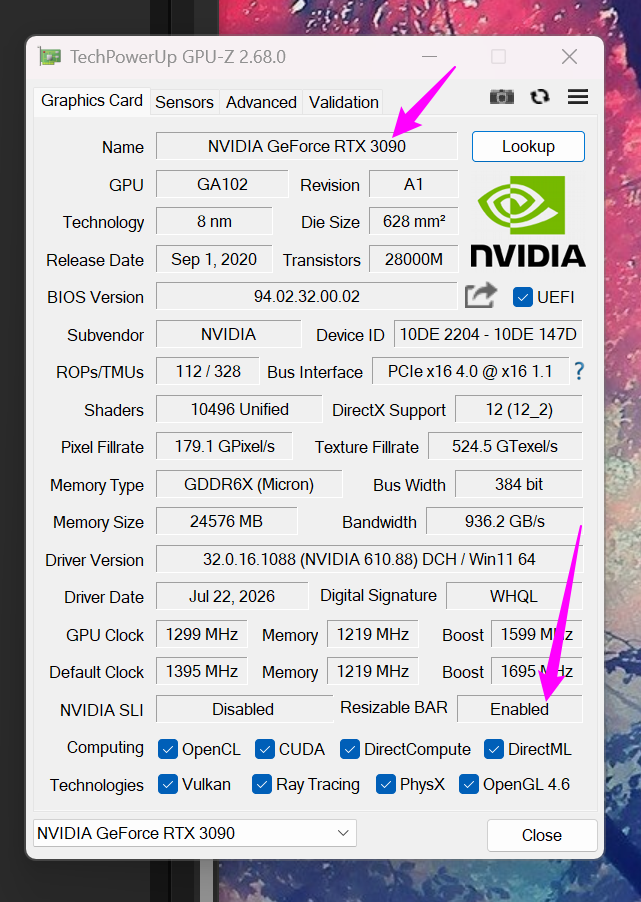The height and width of the screenshot is (902, 641).
Task: Click the Texture Fillrate value 524.5 GTexel/s
Action: point(505,446)
